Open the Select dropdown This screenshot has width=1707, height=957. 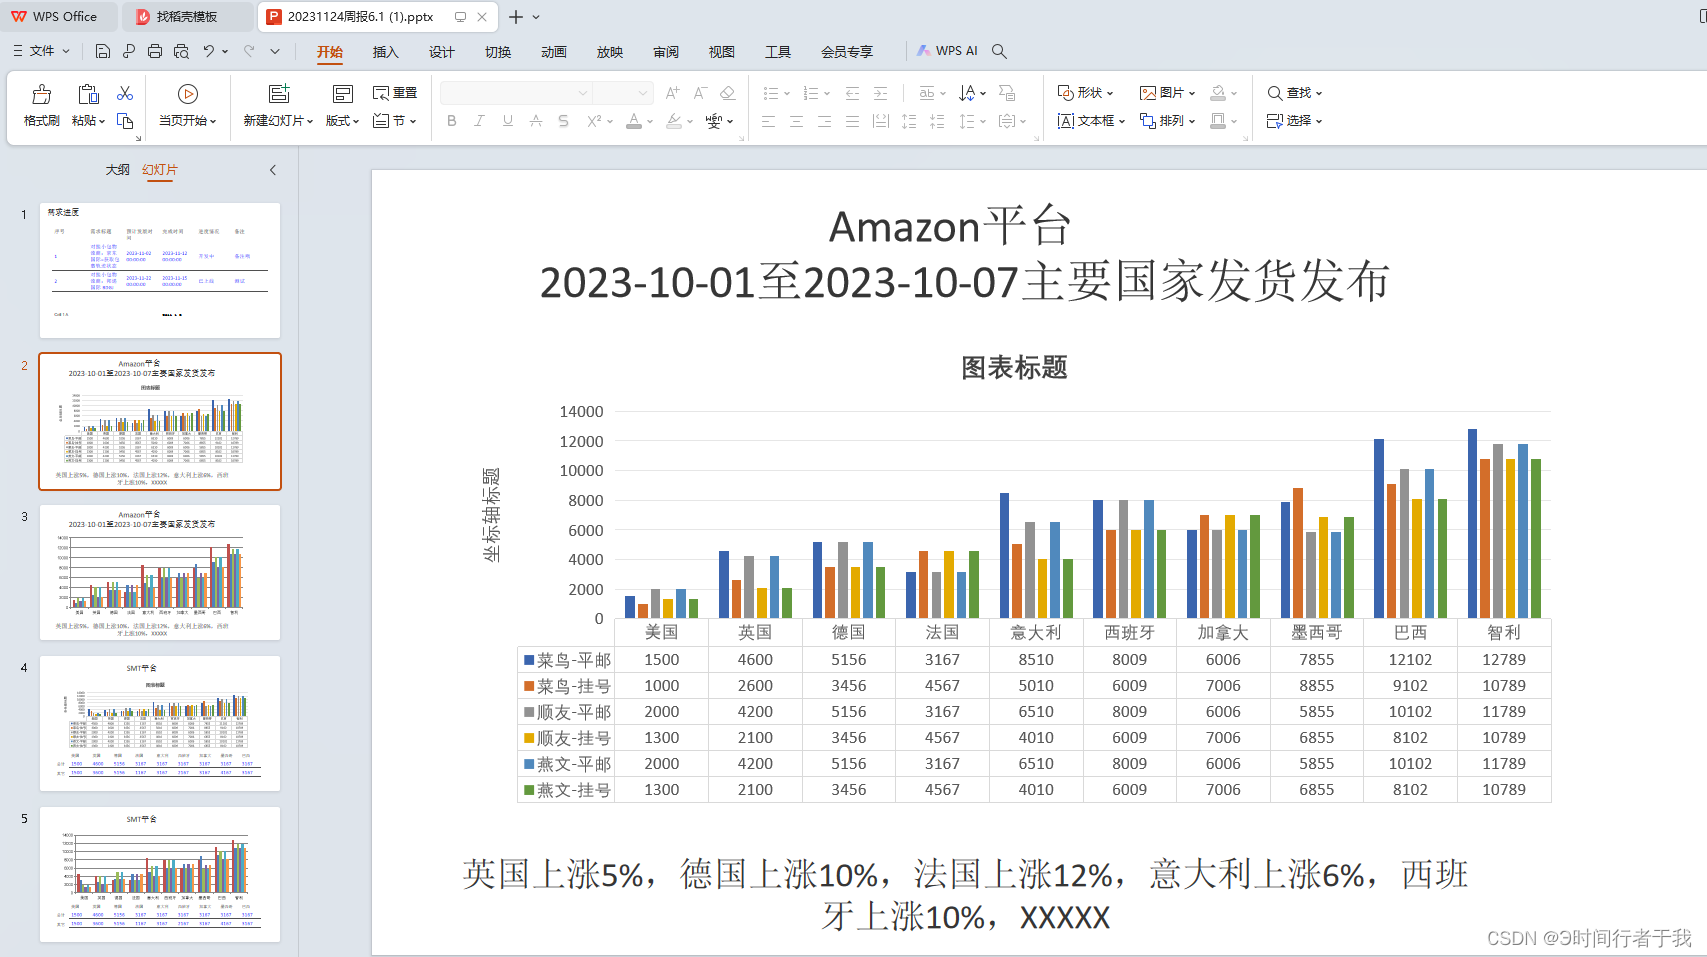[1295, 121]
